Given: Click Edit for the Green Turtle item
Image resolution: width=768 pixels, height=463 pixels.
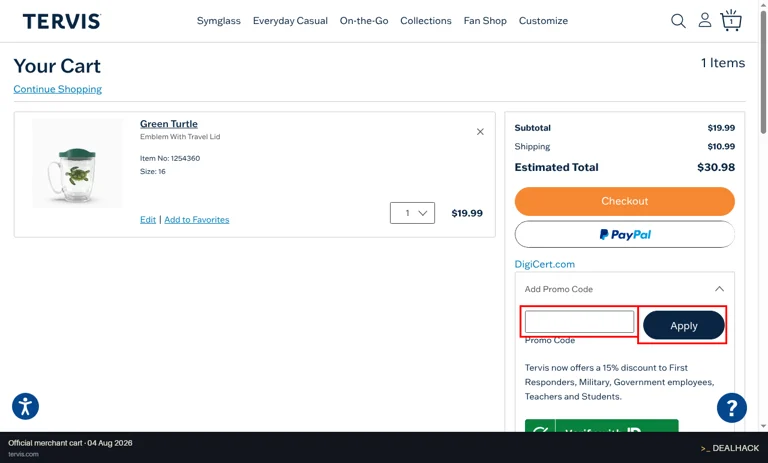Looking at the screenshot, I should pos(148,219).
